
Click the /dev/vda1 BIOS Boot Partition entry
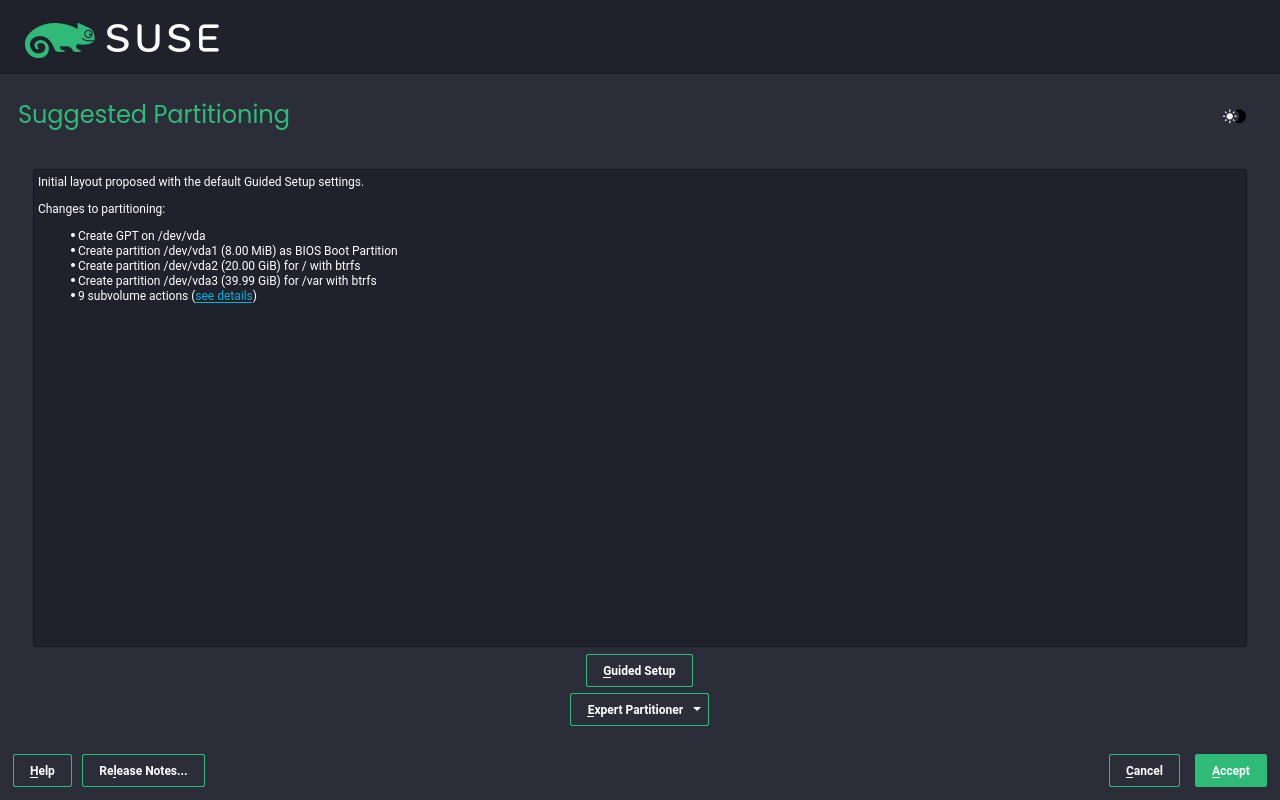237,251
